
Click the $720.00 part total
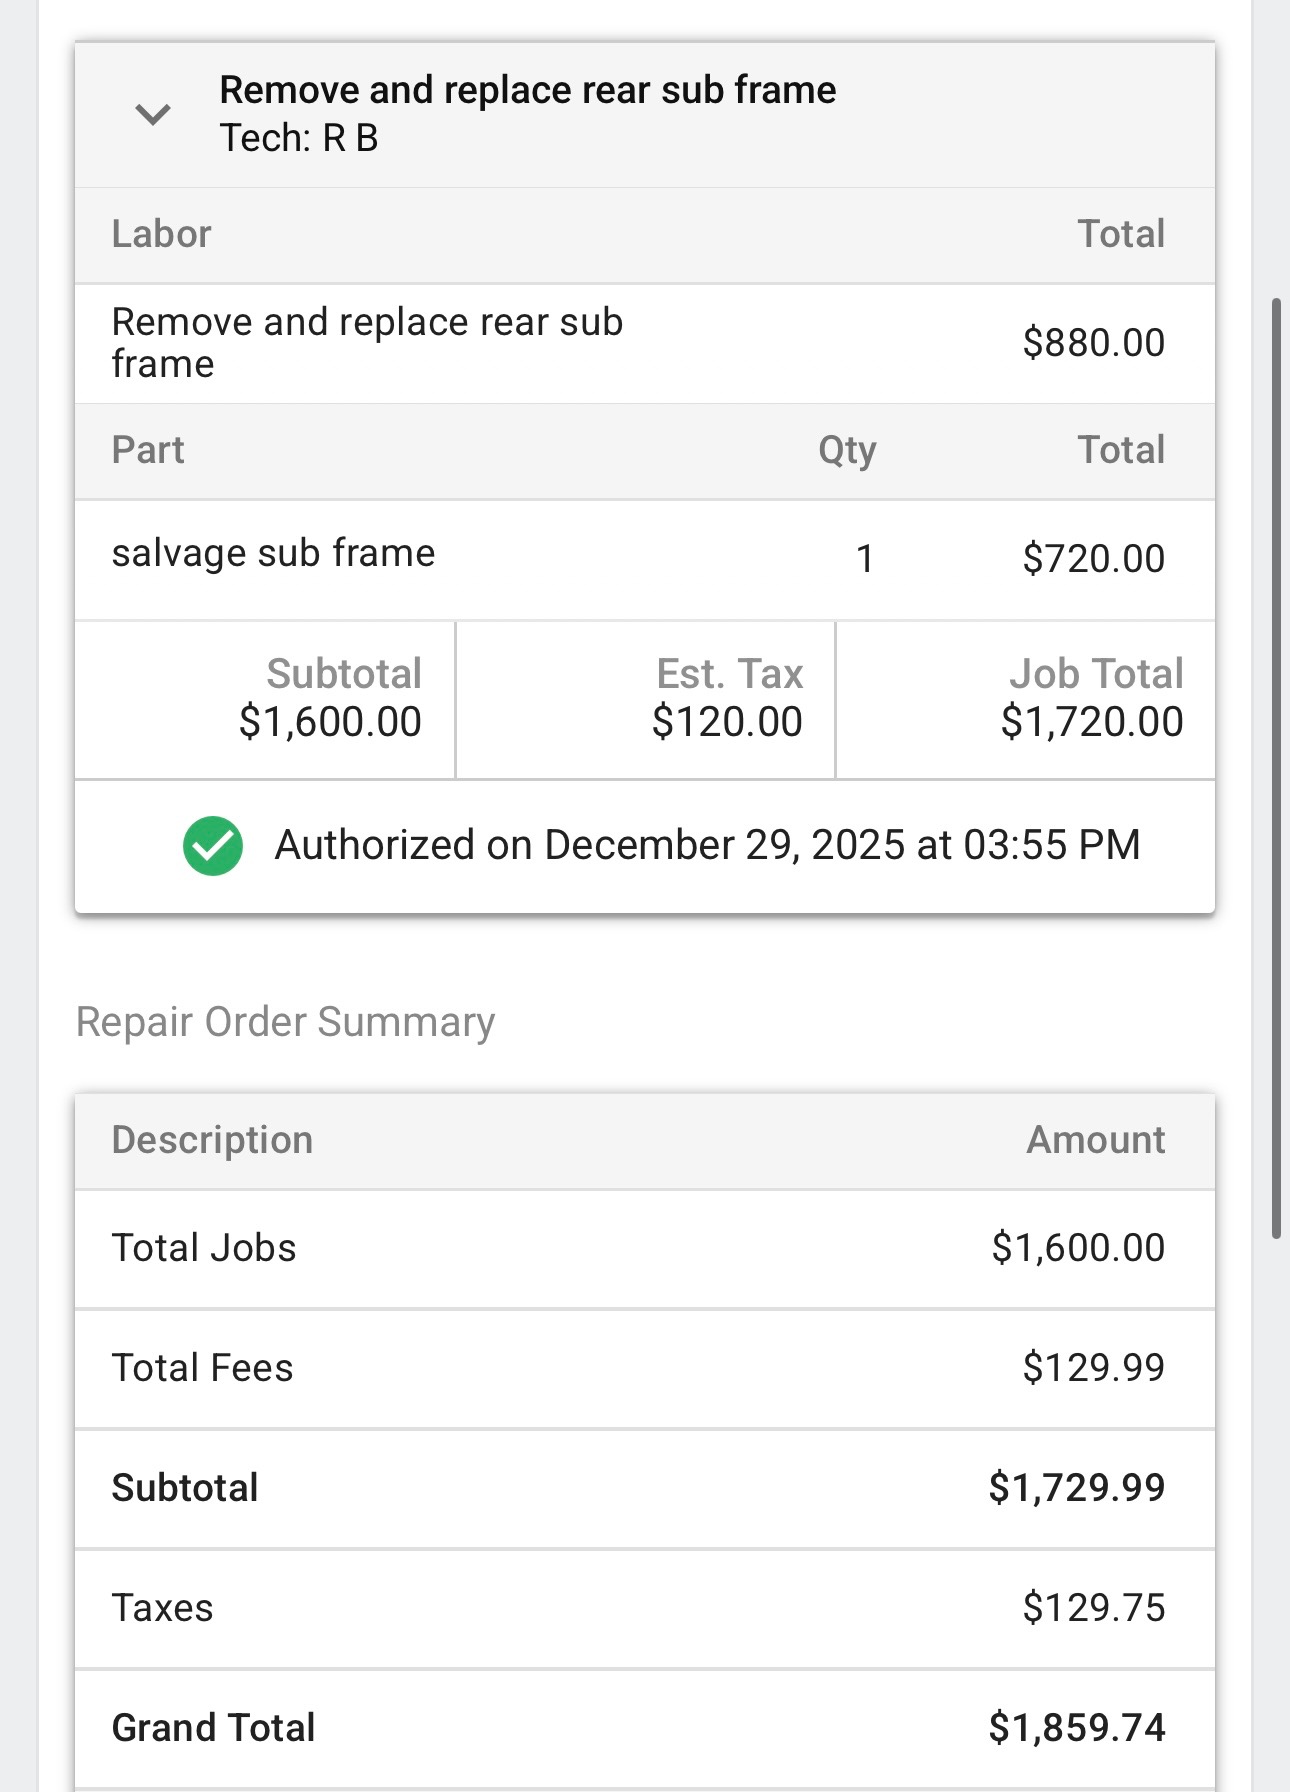[x=1092, y=559]
